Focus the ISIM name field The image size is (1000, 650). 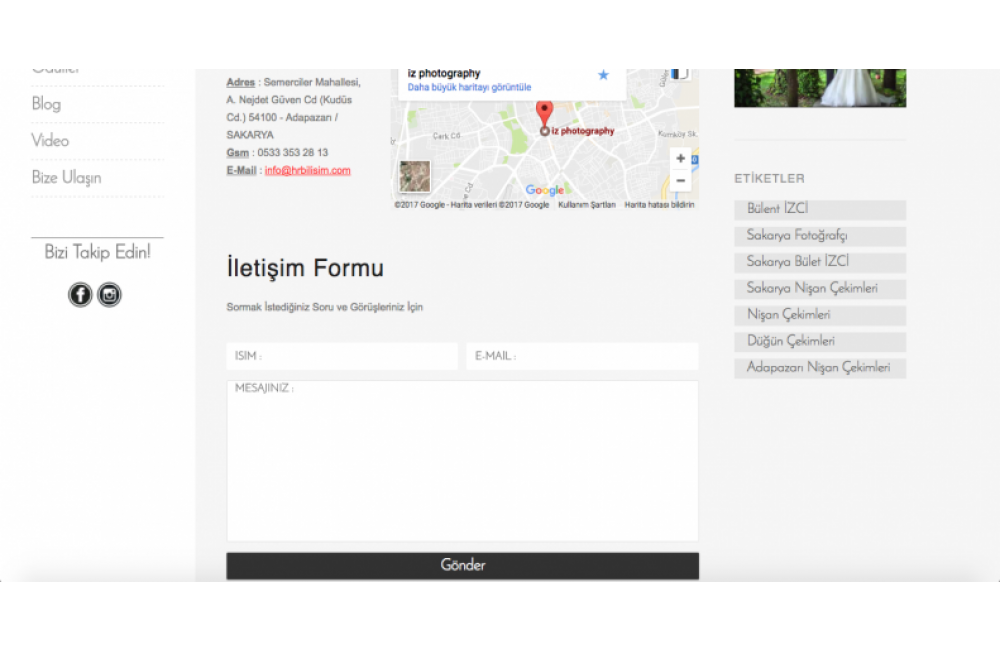341,356
